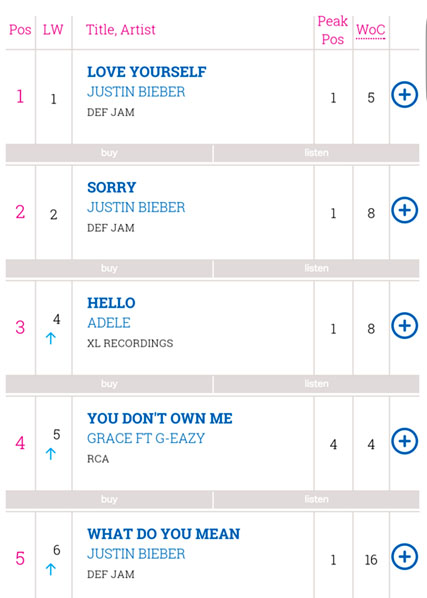Open What Do You Mean title link

164,534
